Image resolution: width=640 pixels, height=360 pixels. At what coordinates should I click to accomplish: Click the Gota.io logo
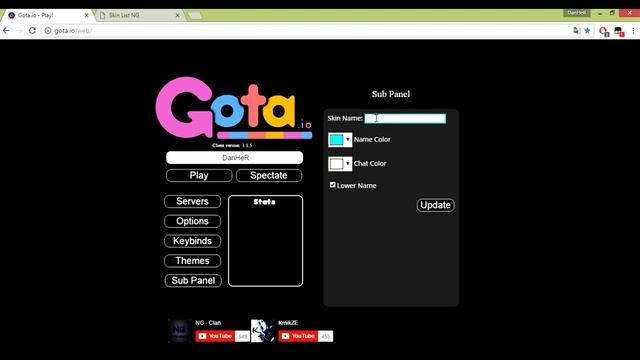tap(234, 108)
